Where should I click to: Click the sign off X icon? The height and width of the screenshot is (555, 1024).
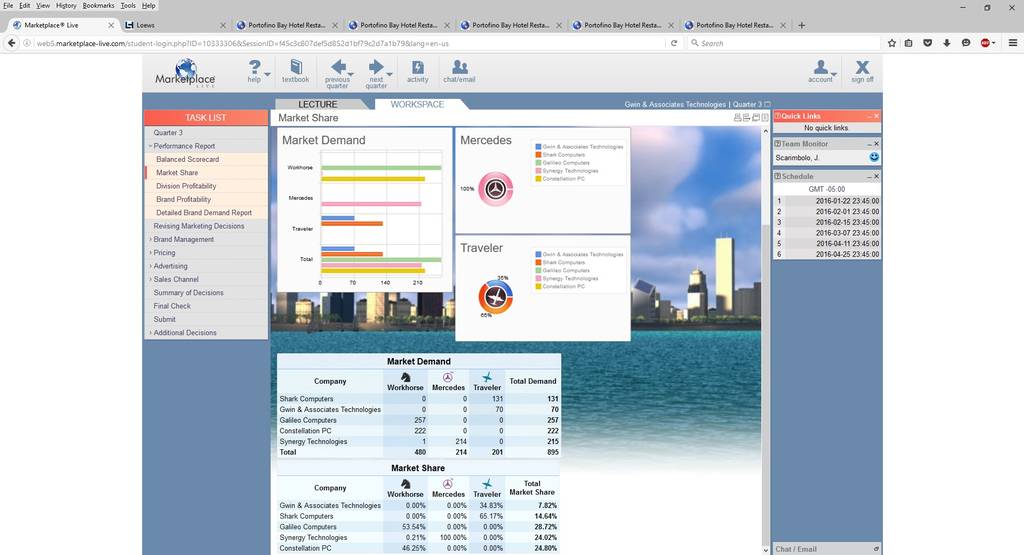pyautogui.click(x=862, y=67)
